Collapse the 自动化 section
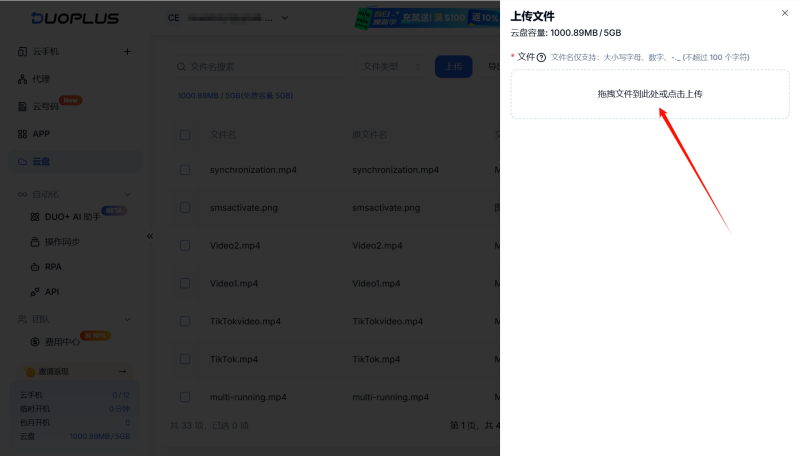Viewport: 800px width, 456px height. pos(127,193)
